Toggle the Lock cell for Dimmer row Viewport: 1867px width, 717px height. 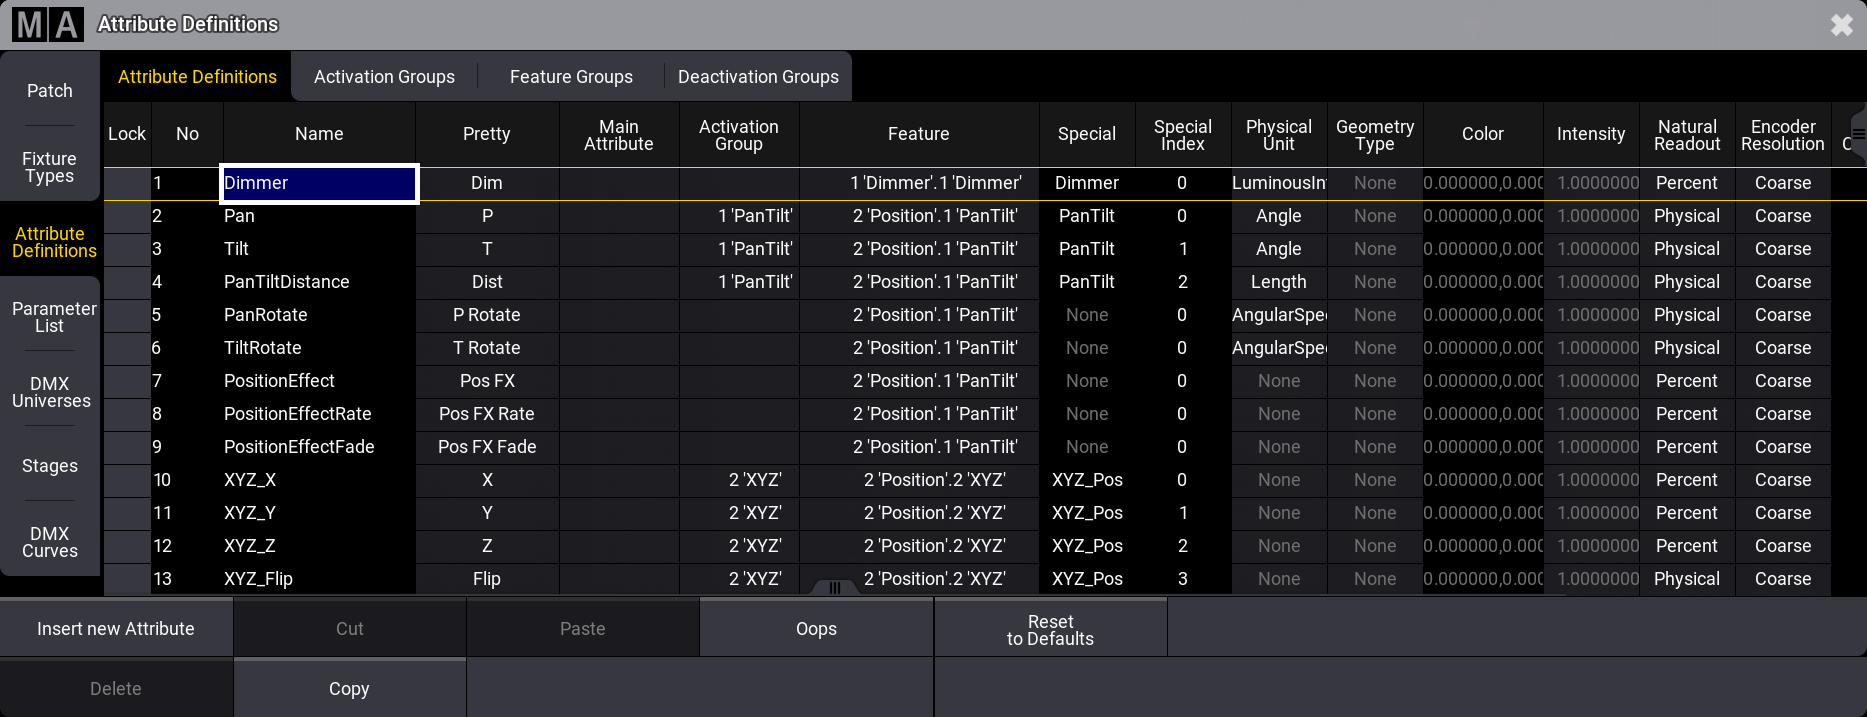pyautogui.click(x=127, y=183)
